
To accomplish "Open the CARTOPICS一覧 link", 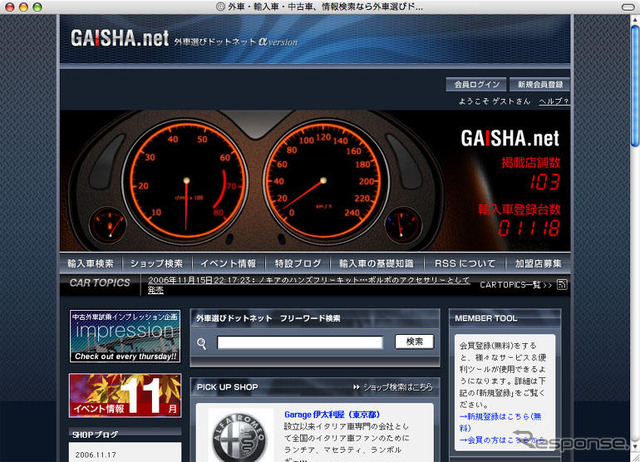I will pos(516,285).
